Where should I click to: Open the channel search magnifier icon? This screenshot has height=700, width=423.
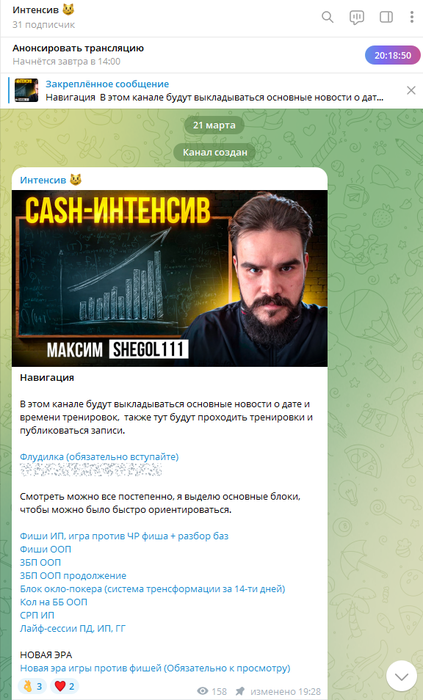click(328, 17)
